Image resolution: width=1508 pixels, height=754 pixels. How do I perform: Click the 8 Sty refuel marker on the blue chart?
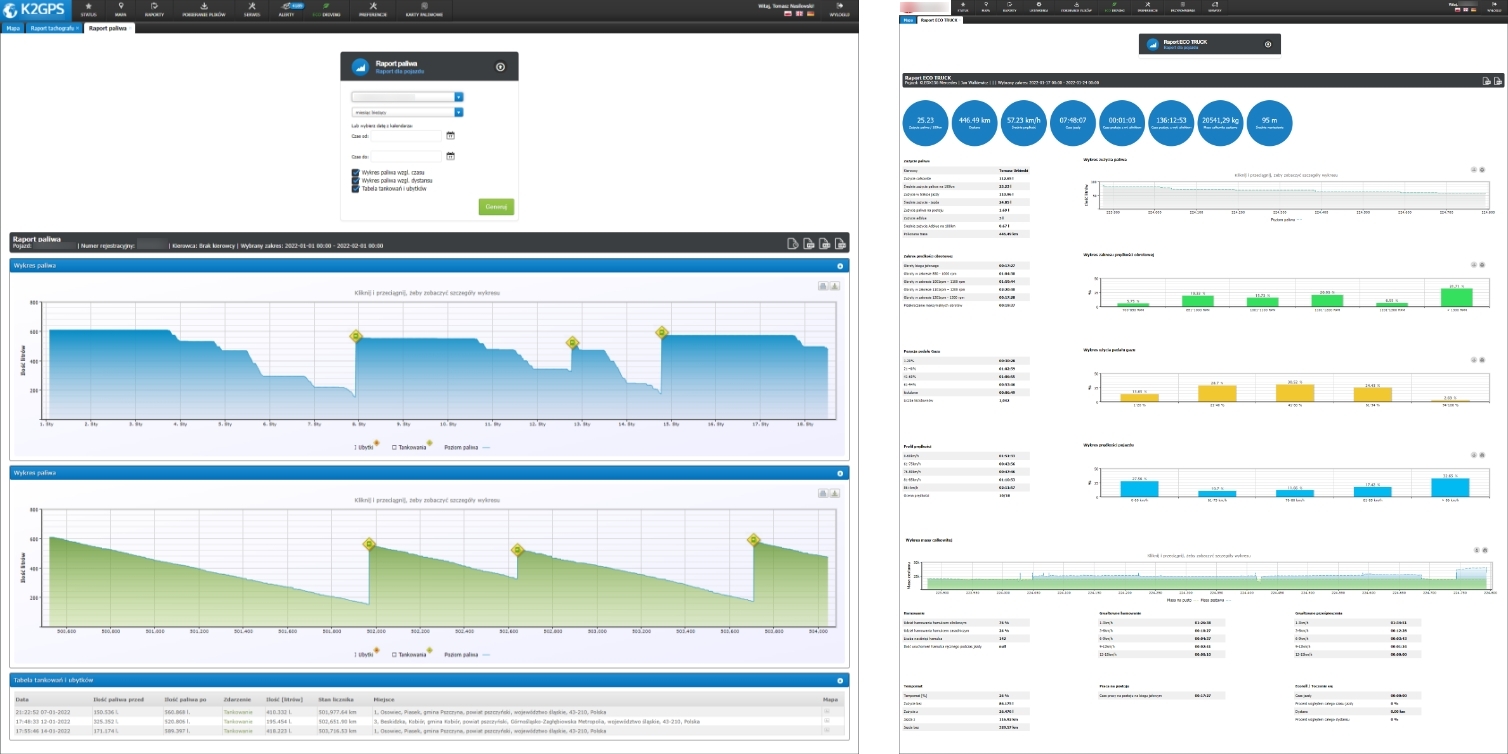tap(355, 336)
